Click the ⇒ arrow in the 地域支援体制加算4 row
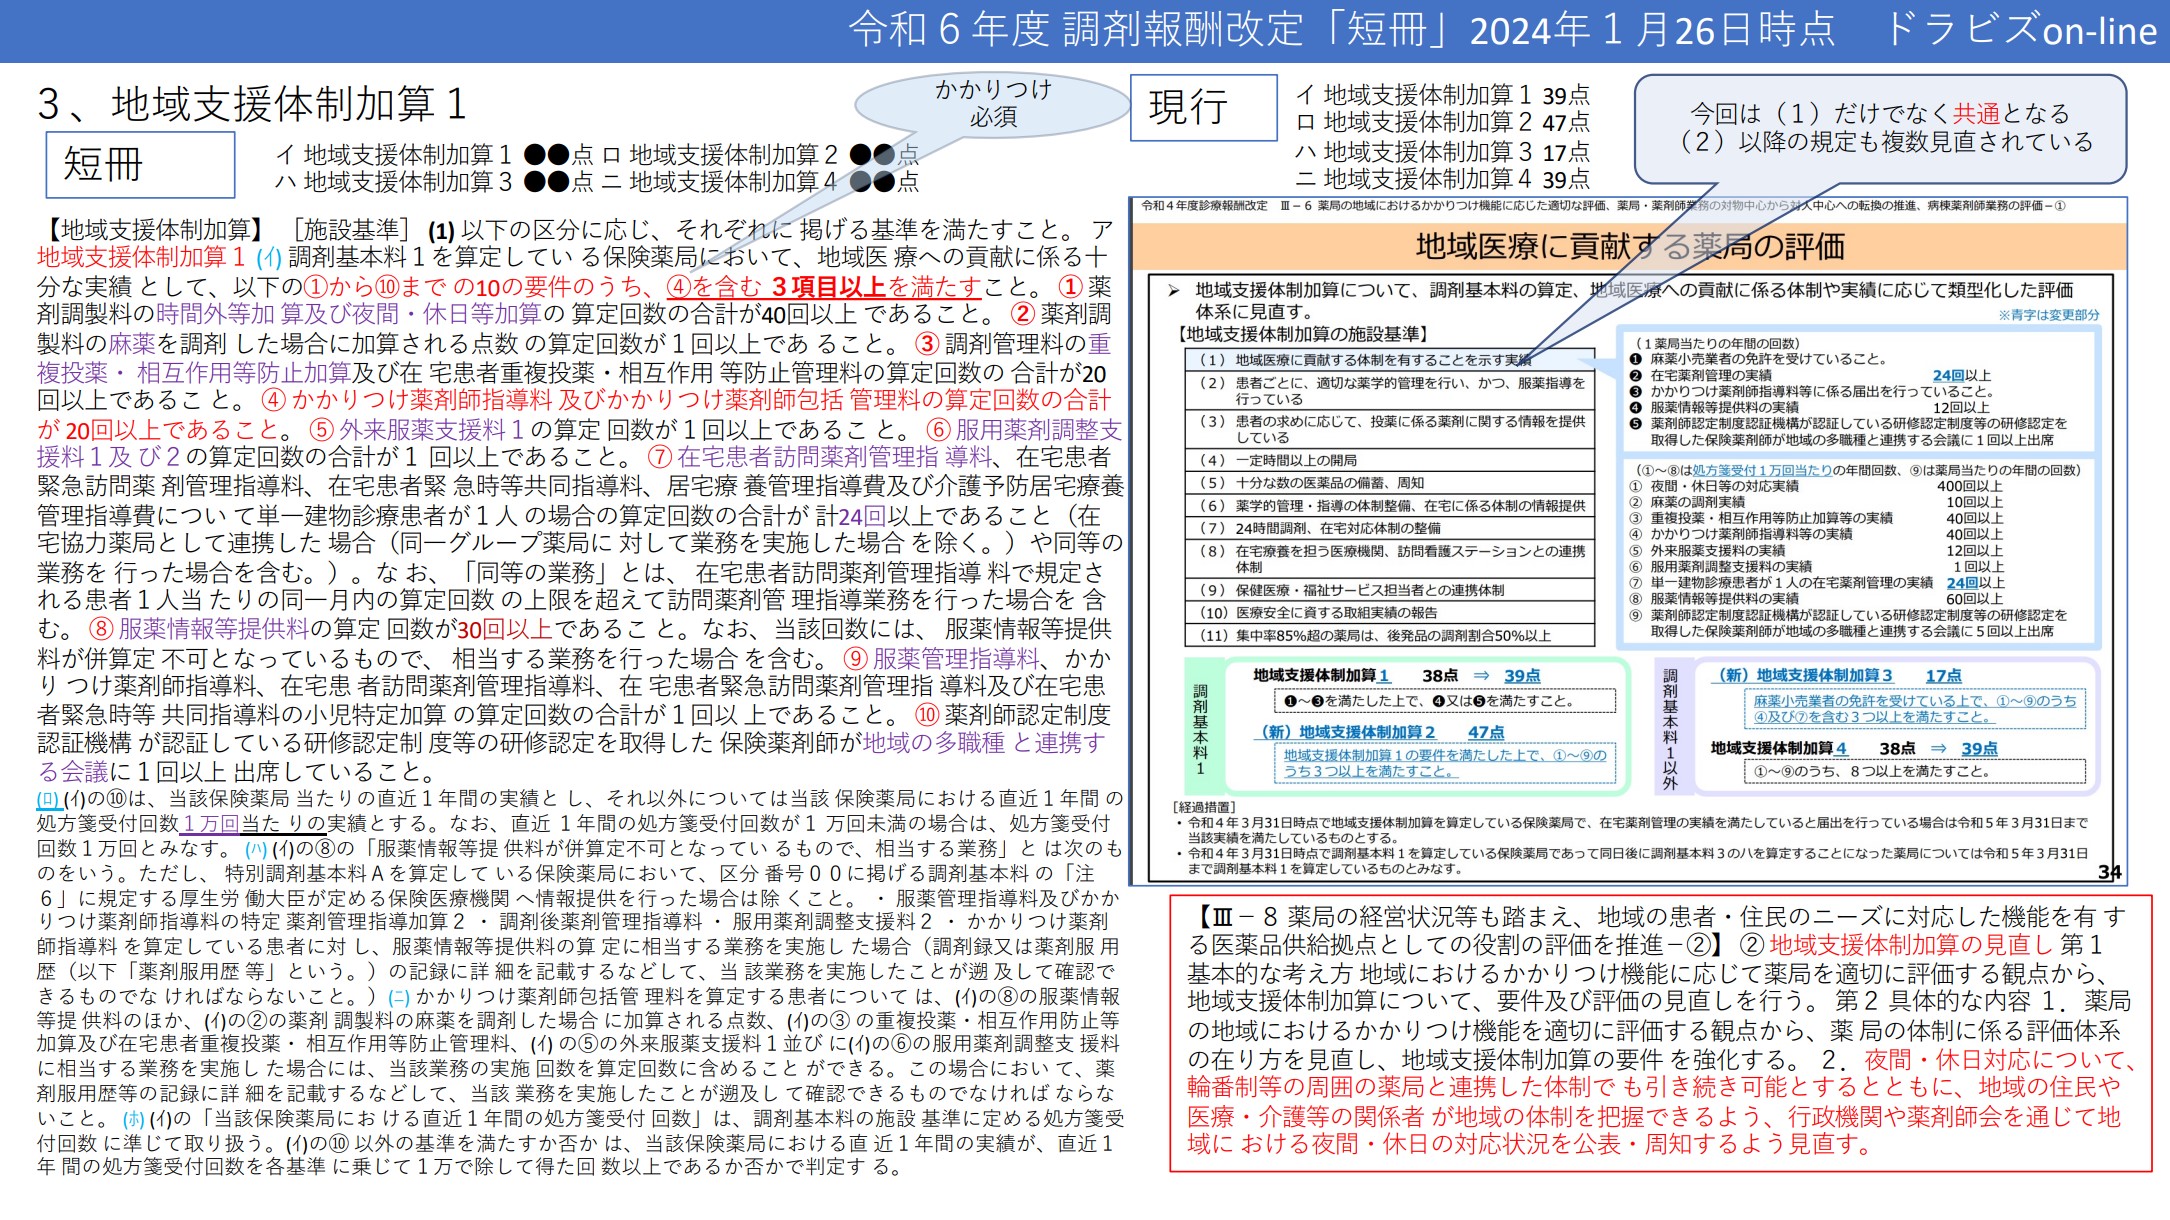Viewport: 2170px width, 1220px height. pyautogui.click(x=1939, y=748)
